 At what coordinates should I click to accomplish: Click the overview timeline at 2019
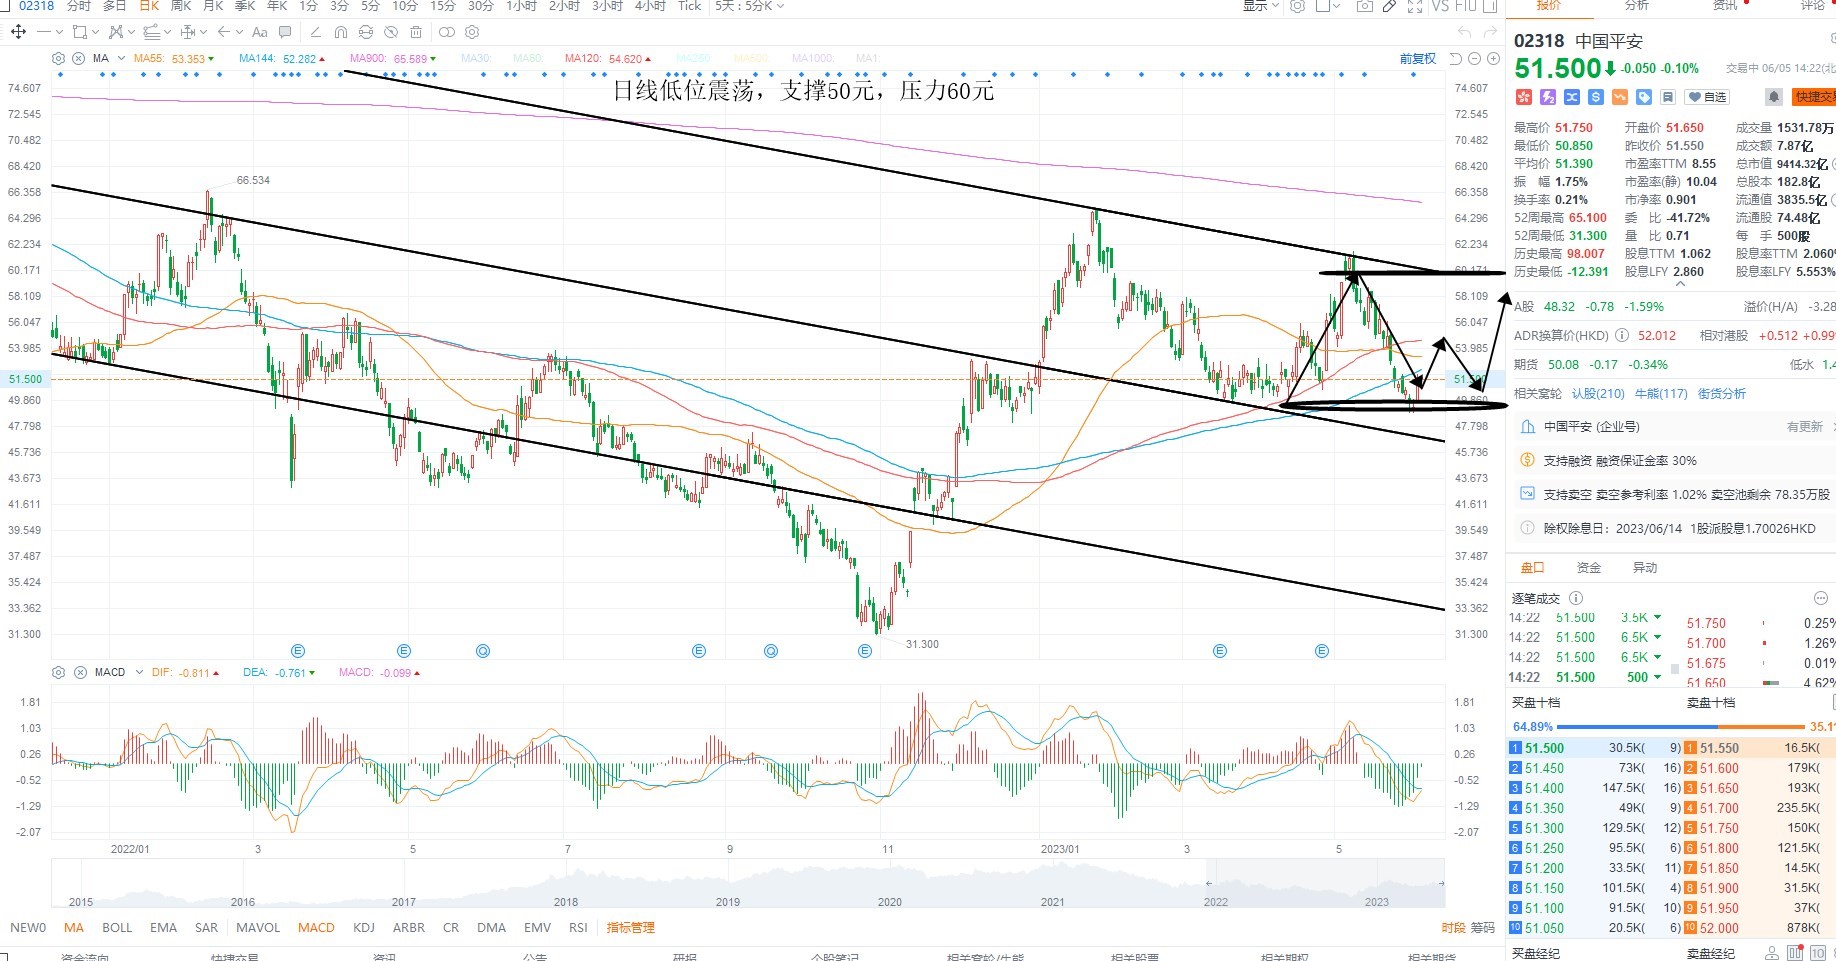coord(728,901)
